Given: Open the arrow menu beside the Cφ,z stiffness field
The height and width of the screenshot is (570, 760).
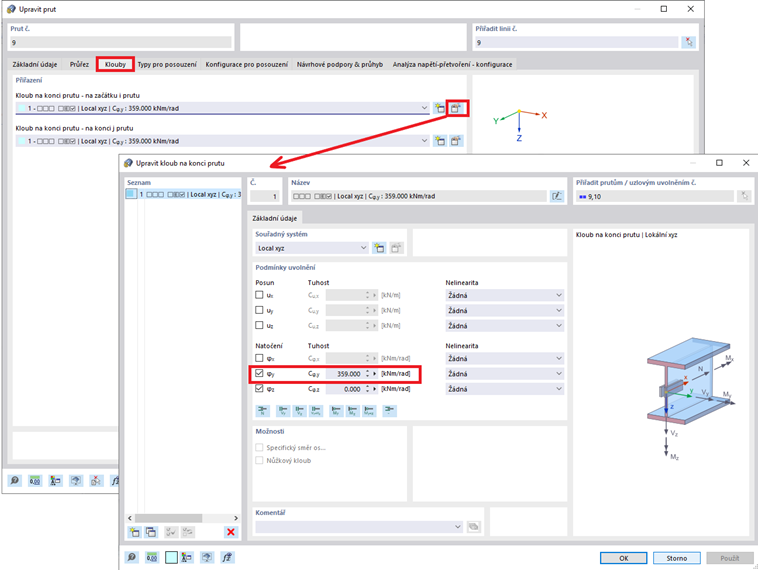Looking at the screenshot, I should [375, 389].
